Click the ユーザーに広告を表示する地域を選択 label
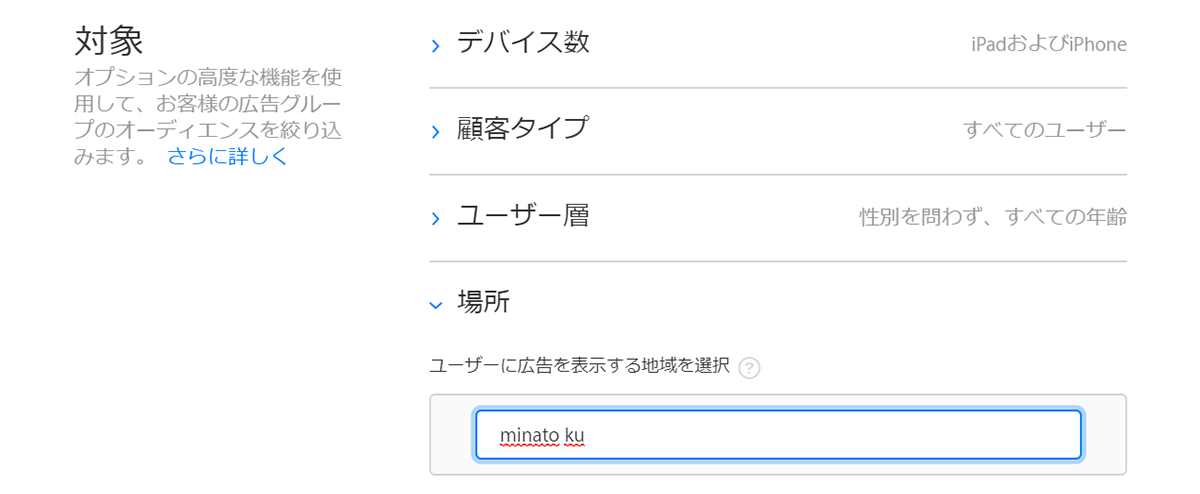 579,365
